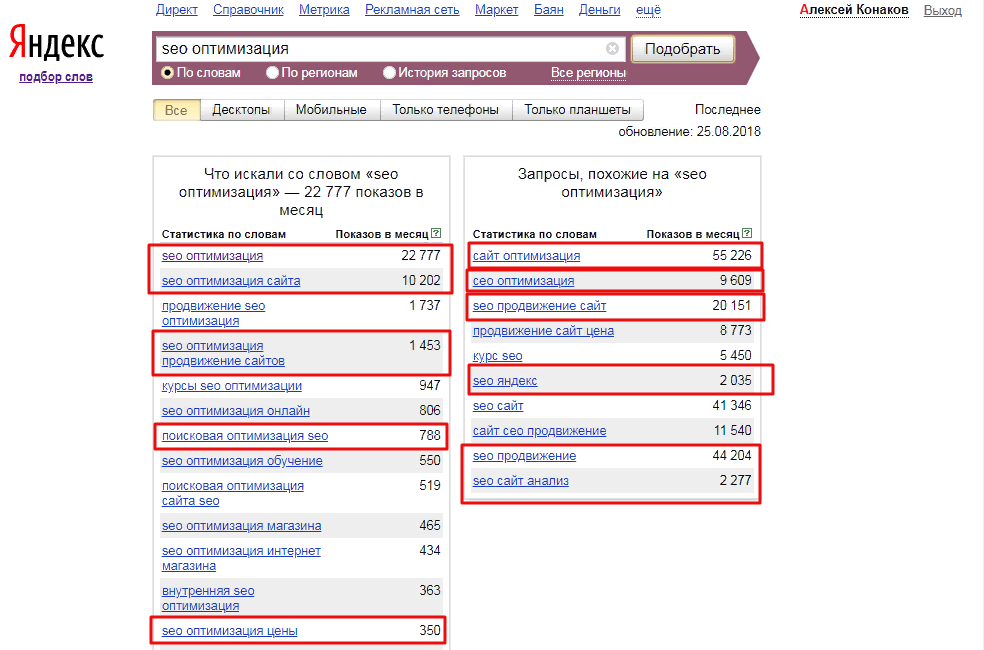This screenshot has height=650, width=984.
Task: Switch to the 'Все' devices tab
Action: tap(176, 110)
